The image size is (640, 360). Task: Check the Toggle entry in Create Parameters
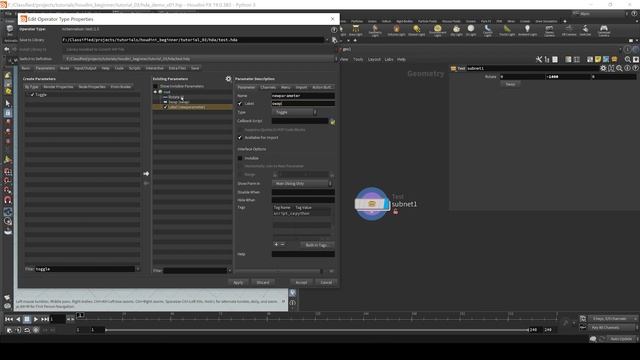click(32, 95)
